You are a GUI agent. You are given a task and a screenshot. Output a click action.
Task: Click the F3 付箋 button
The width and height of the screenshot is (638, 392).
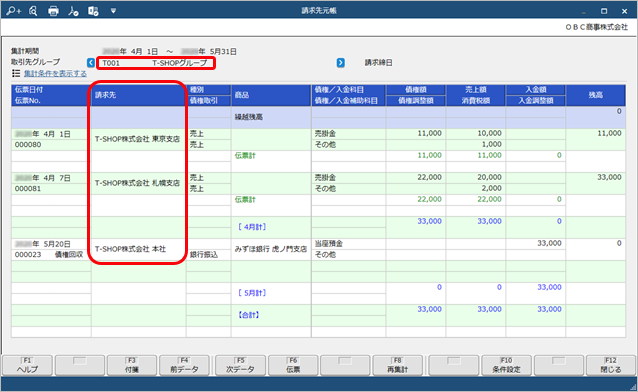tap(131, 365)
